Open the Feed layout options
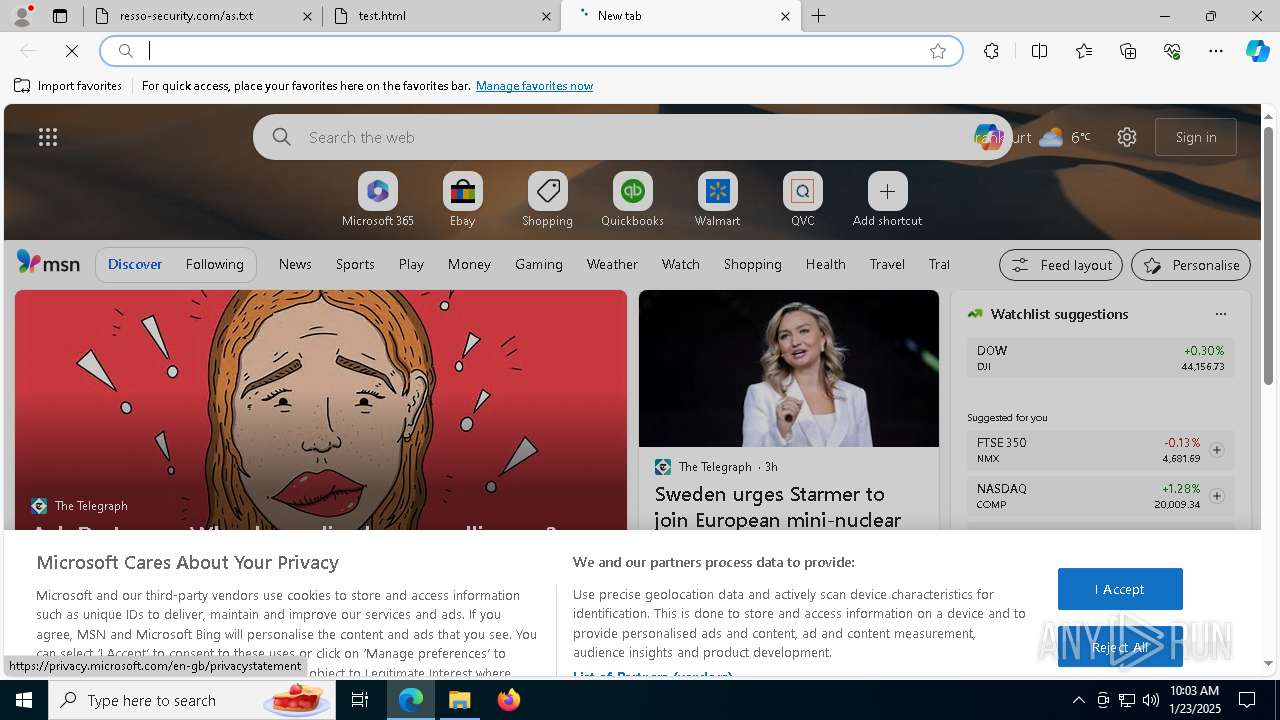Image resolution: width=1280 pixels, height=720 pixels. pos(1061,265)
